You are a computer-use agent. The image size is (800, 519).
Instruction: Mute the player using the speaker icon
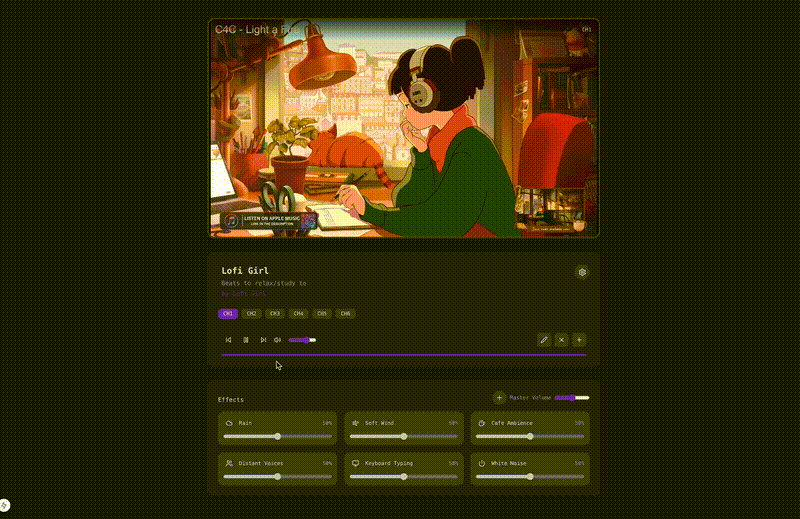[278, 340]
